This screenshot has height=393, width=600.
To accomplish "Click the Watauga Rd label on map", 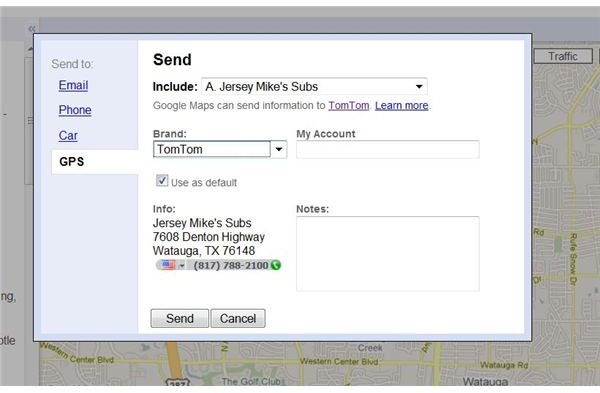I will (504, 365).
